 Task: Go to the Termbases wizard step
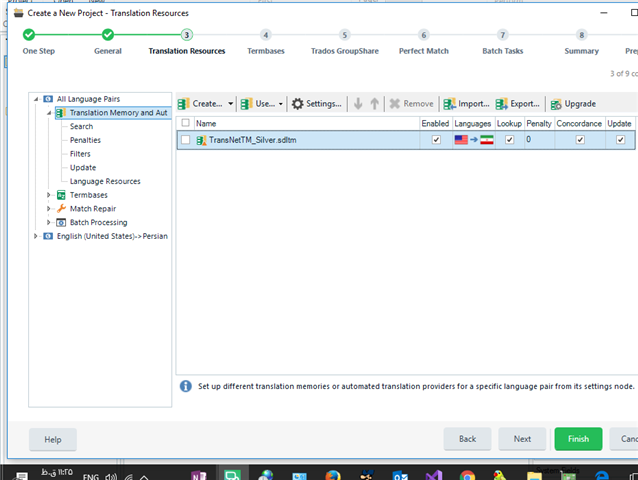pyautogui.click(x=266, y=35)
